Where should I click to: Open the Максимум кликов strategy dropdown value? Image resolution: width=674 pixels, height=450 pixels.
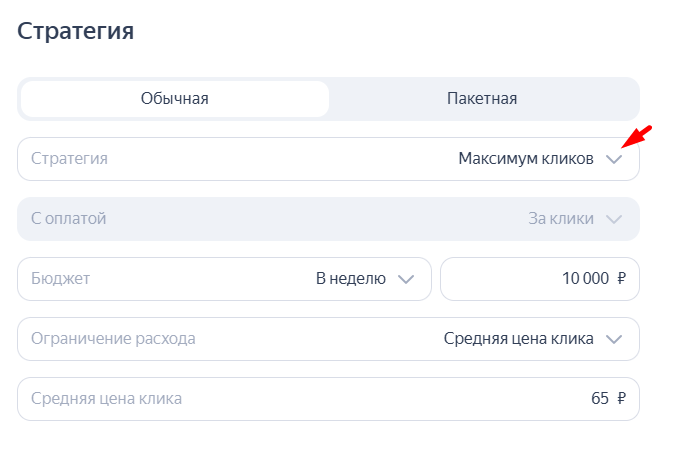click(x=525, y=159)
